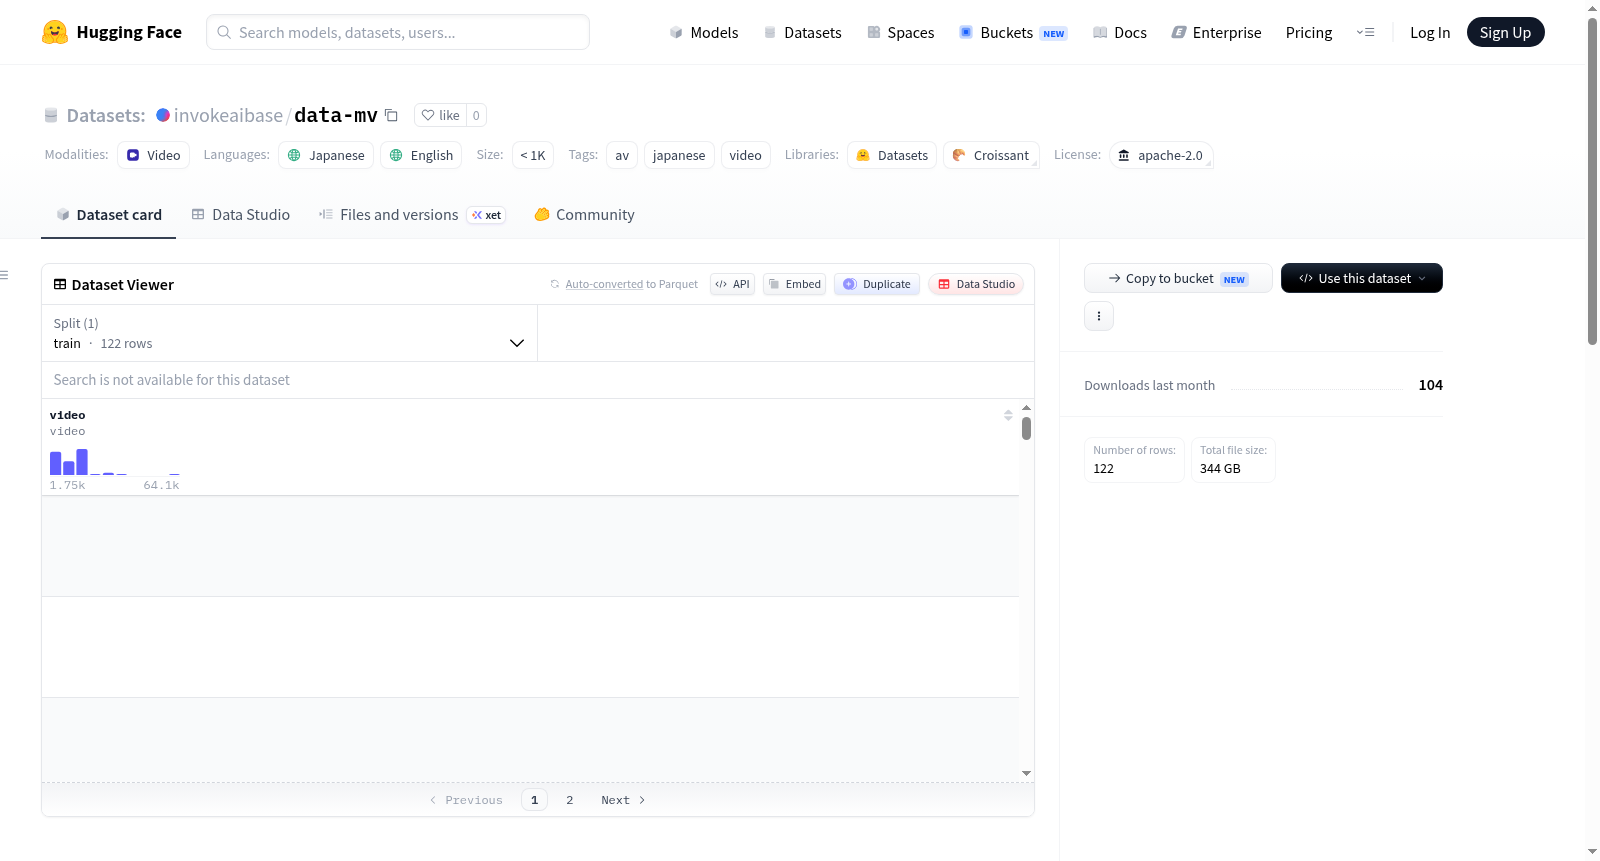Copy dataset name with copy icon

391,115
